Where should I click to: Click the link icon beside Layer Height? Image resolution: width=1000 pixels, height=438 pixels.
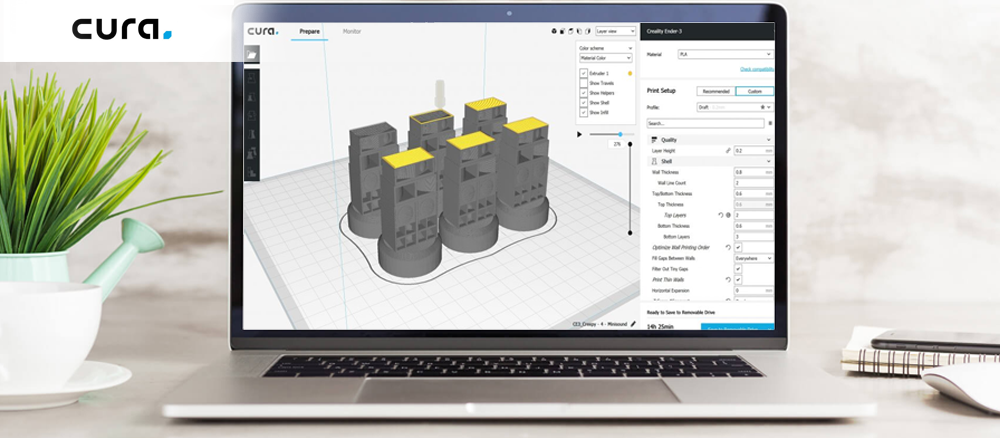point(728,150)
